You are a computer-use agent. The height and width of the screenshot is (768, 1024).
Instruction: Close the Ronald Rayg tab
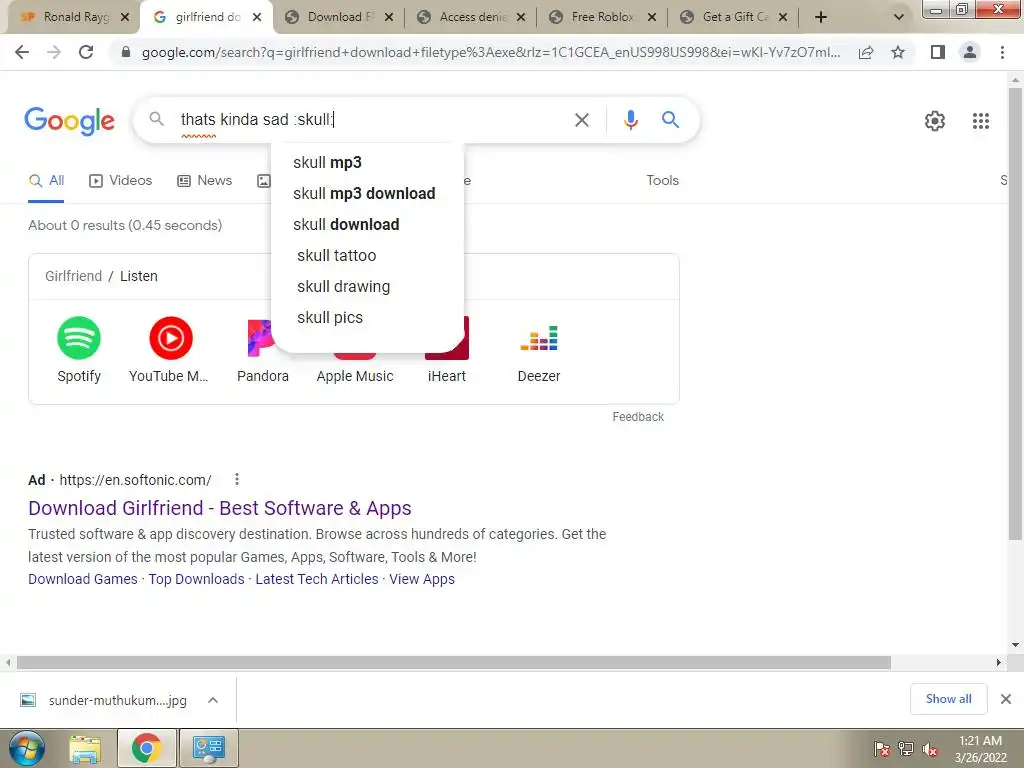(125, 17)
